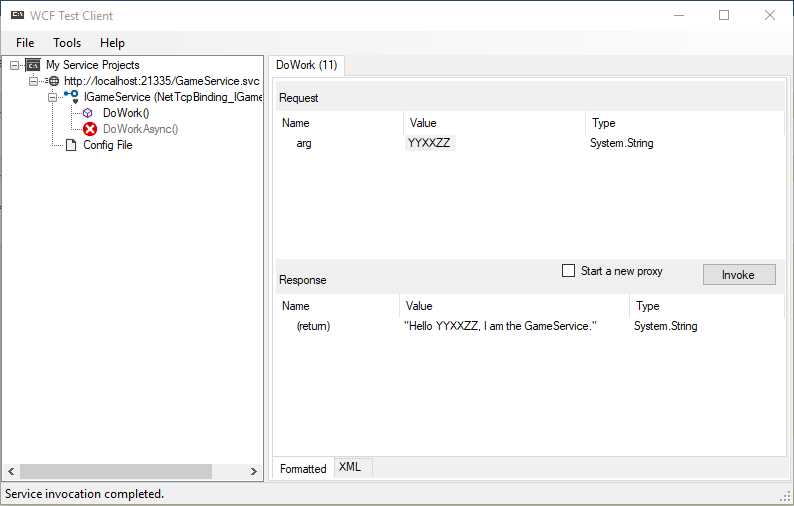Click the tree scrollbar left arrow
Image resolution: width=794 pixels, height=506 pixels.
(11, 472)
